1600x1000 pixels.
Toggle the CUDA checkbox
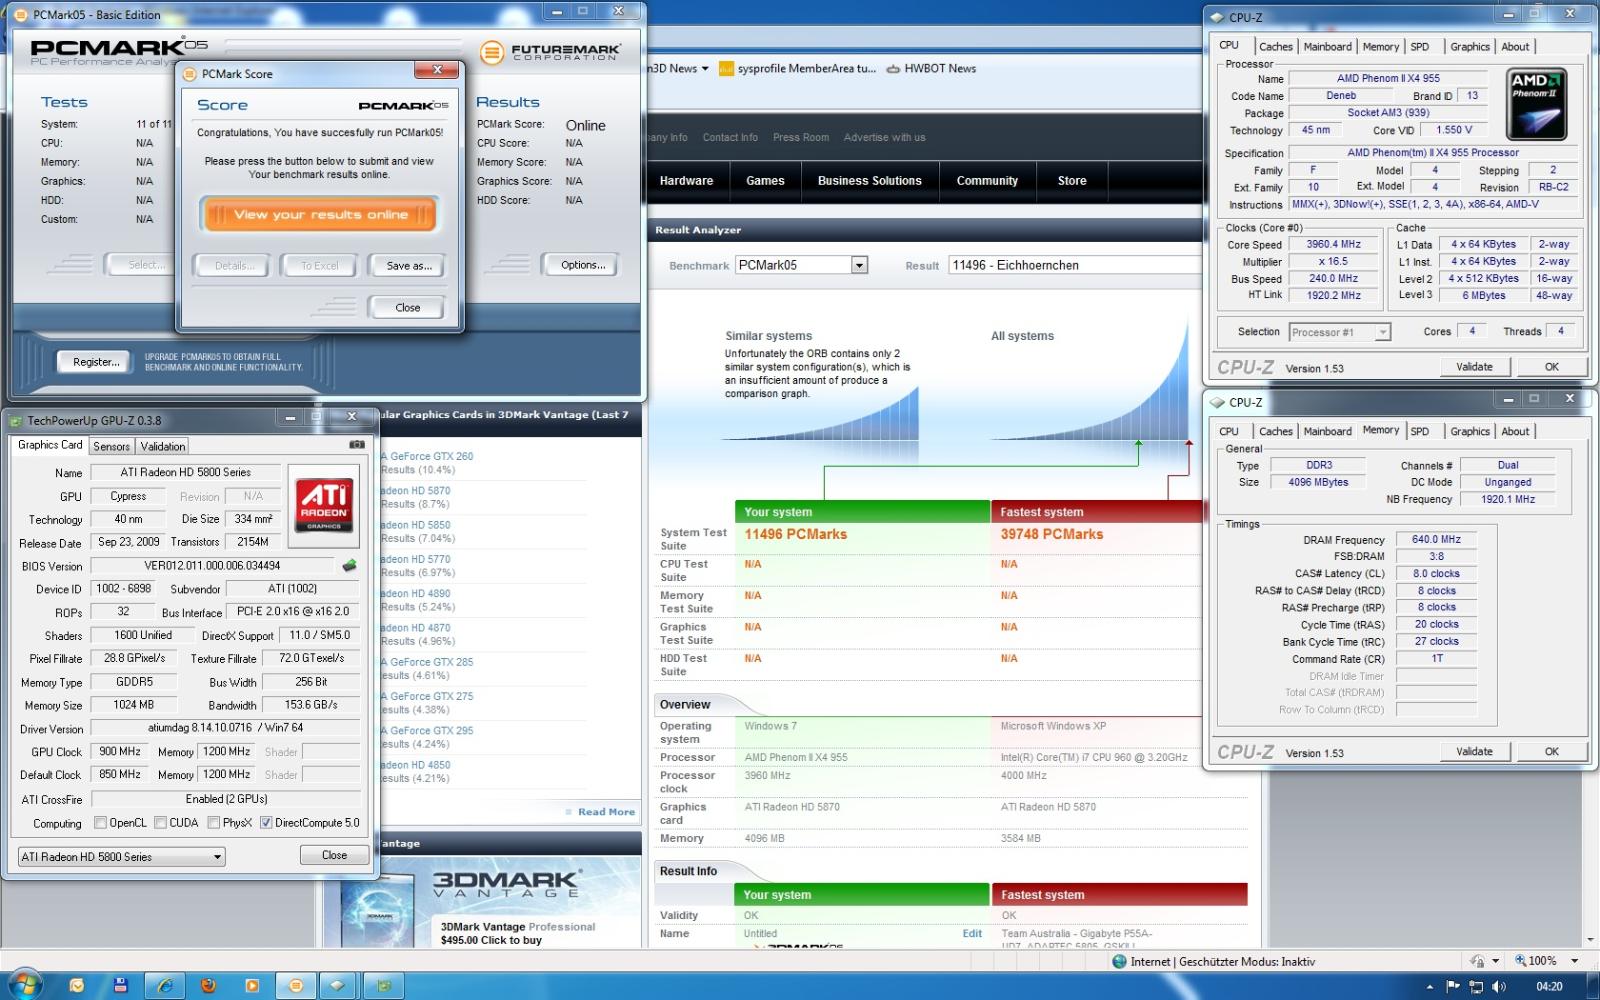160,823
